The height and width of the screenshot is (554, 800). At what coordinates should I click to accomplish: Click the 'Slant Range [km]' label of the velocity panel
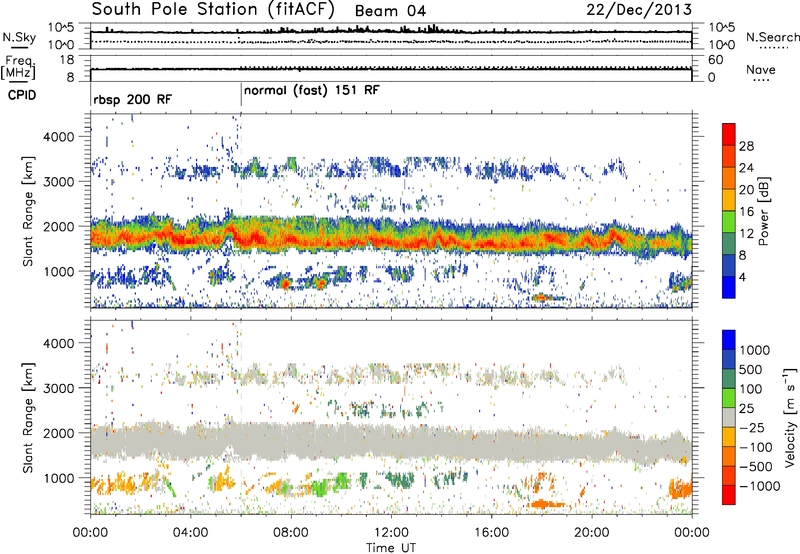point(28,418)
